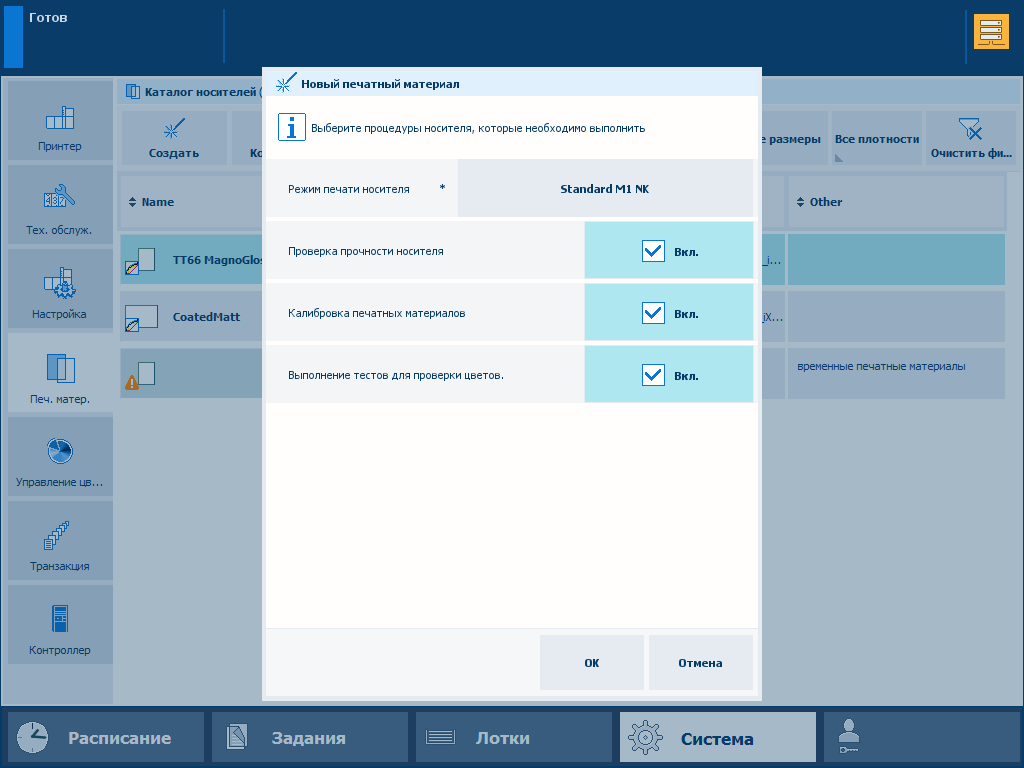Select the CoatedMatt row text
This screenshot has width=1024, height=768.
(206, 317)
